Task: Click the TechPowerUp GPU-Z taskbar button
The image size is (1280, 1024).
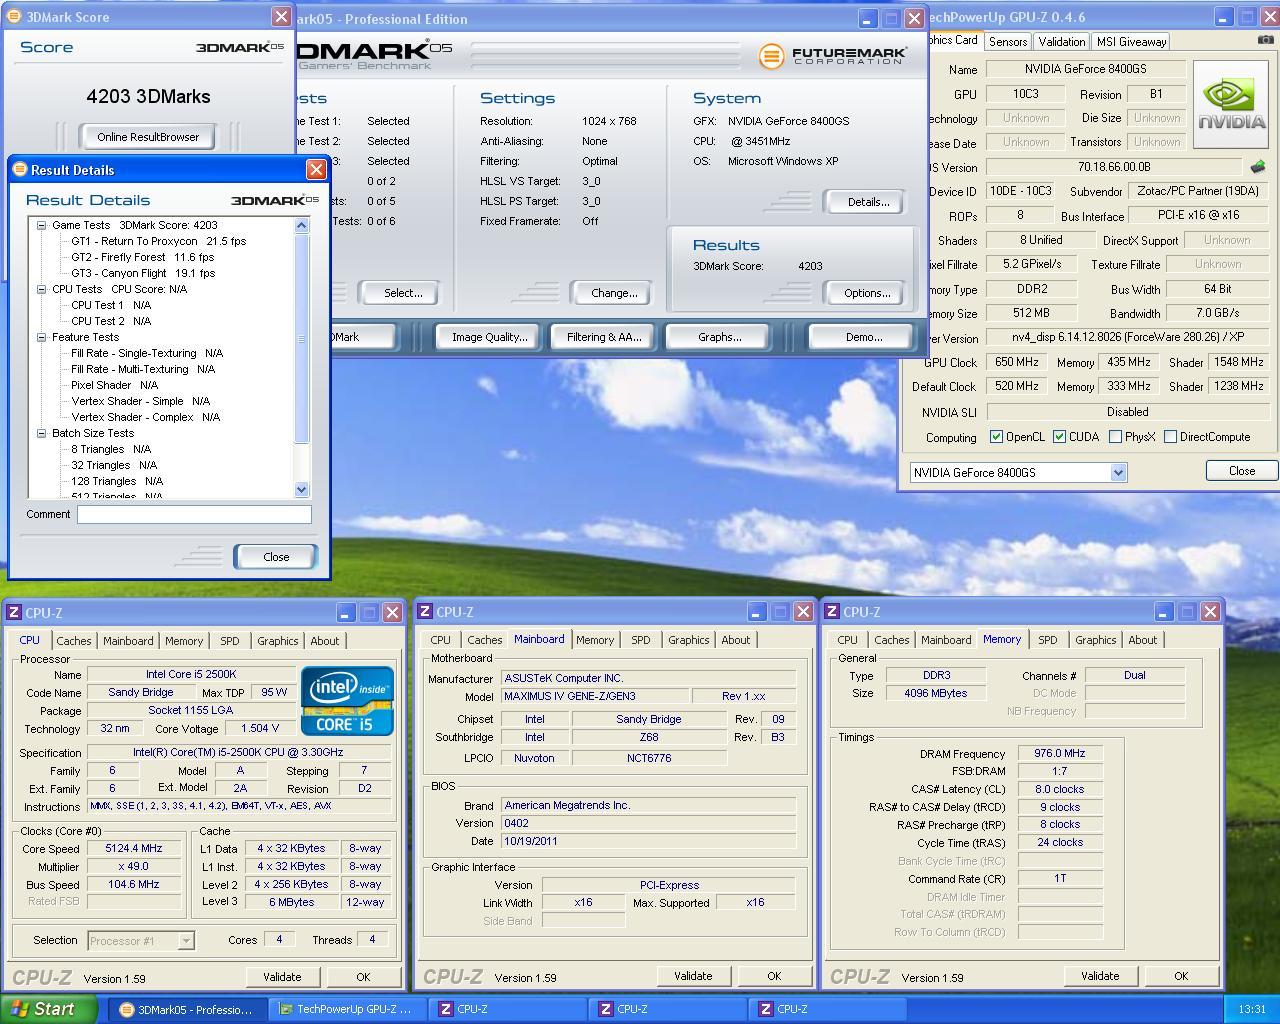Action: tap(348, 1010)
